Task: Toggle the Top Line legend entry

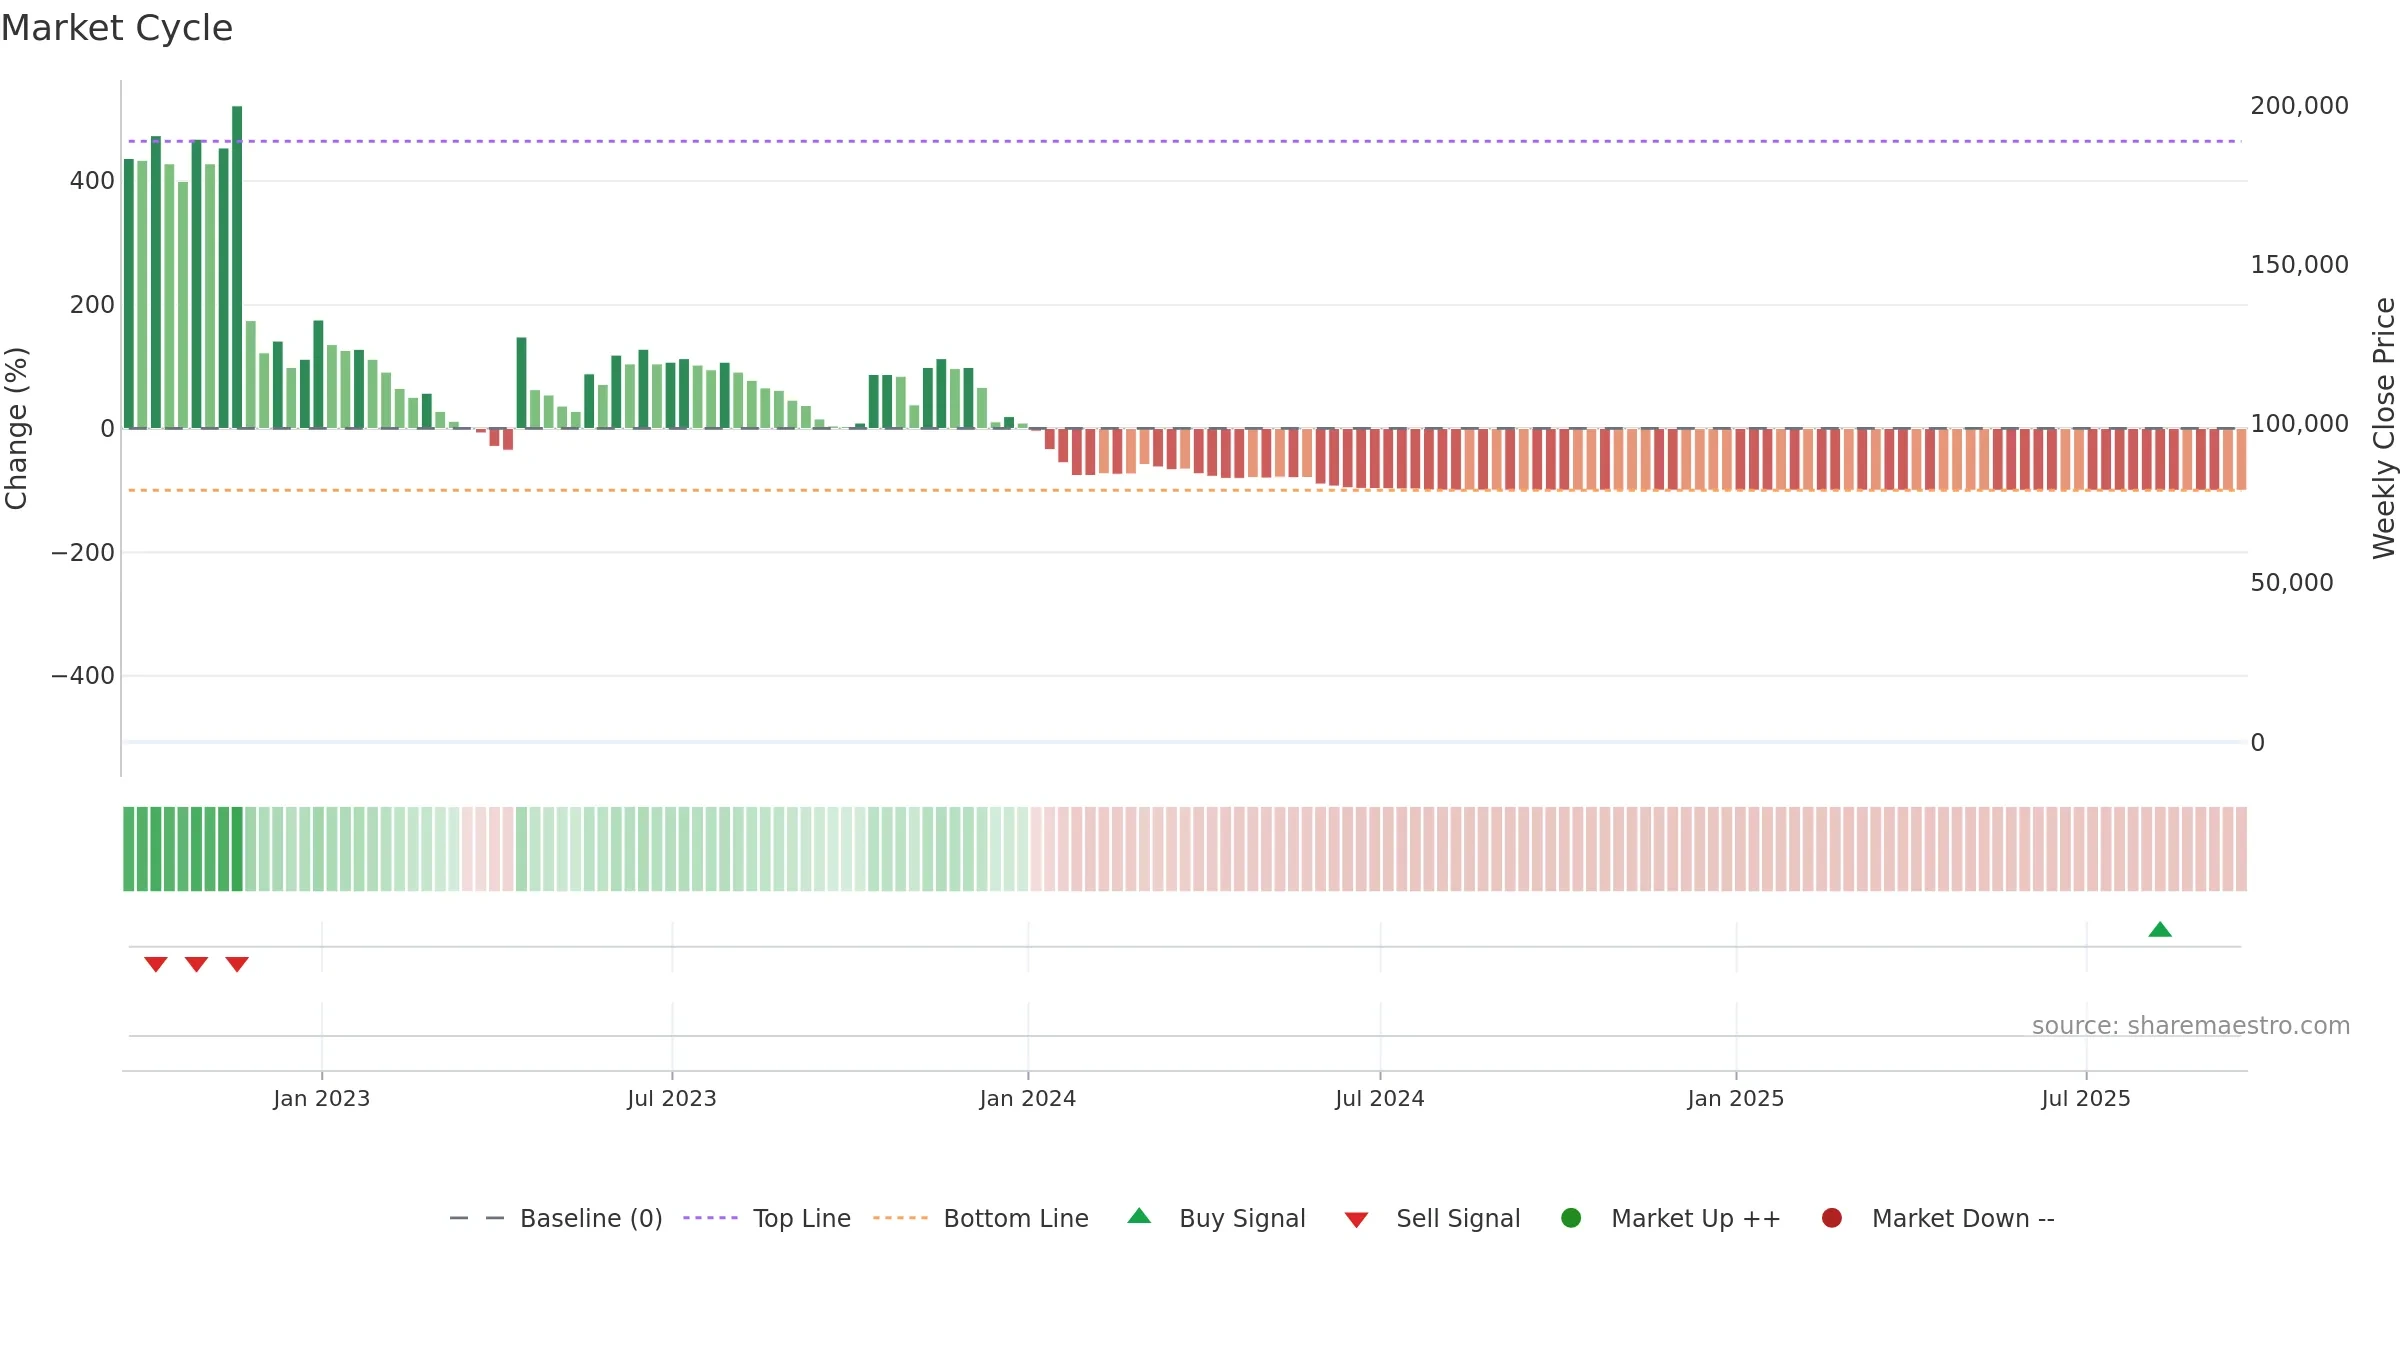Action: tap(767, 1218)
